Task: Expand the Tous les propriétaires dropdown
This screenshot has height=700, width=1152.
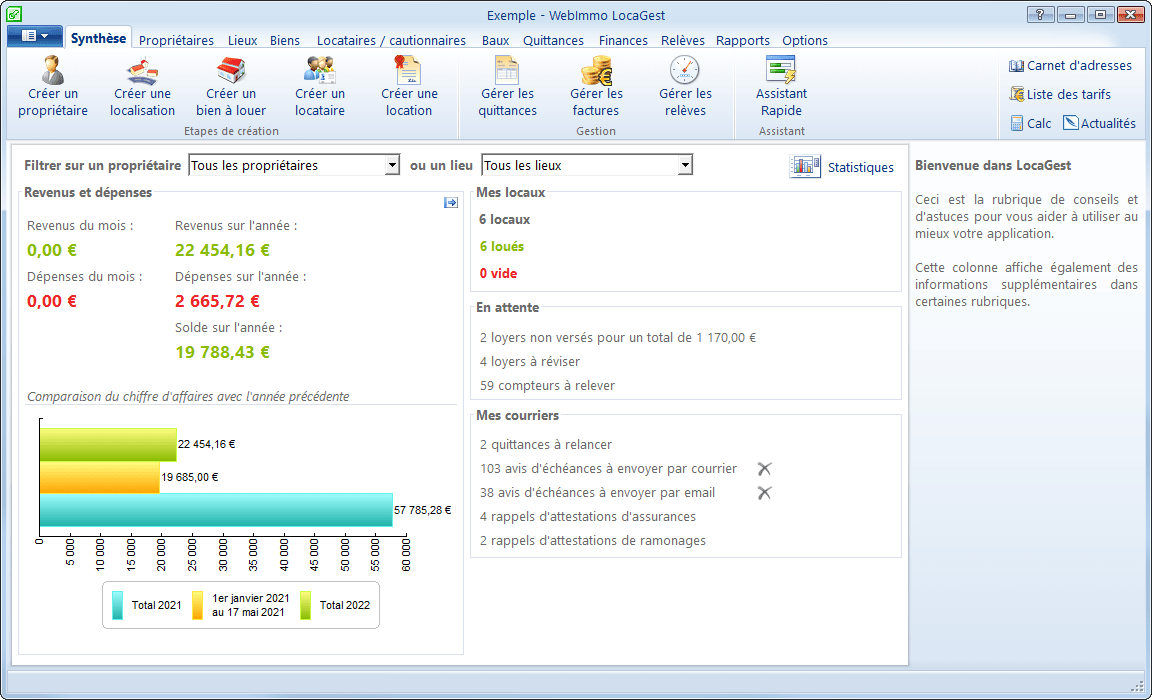Action: pyautogui.click(x=392, y=166)
